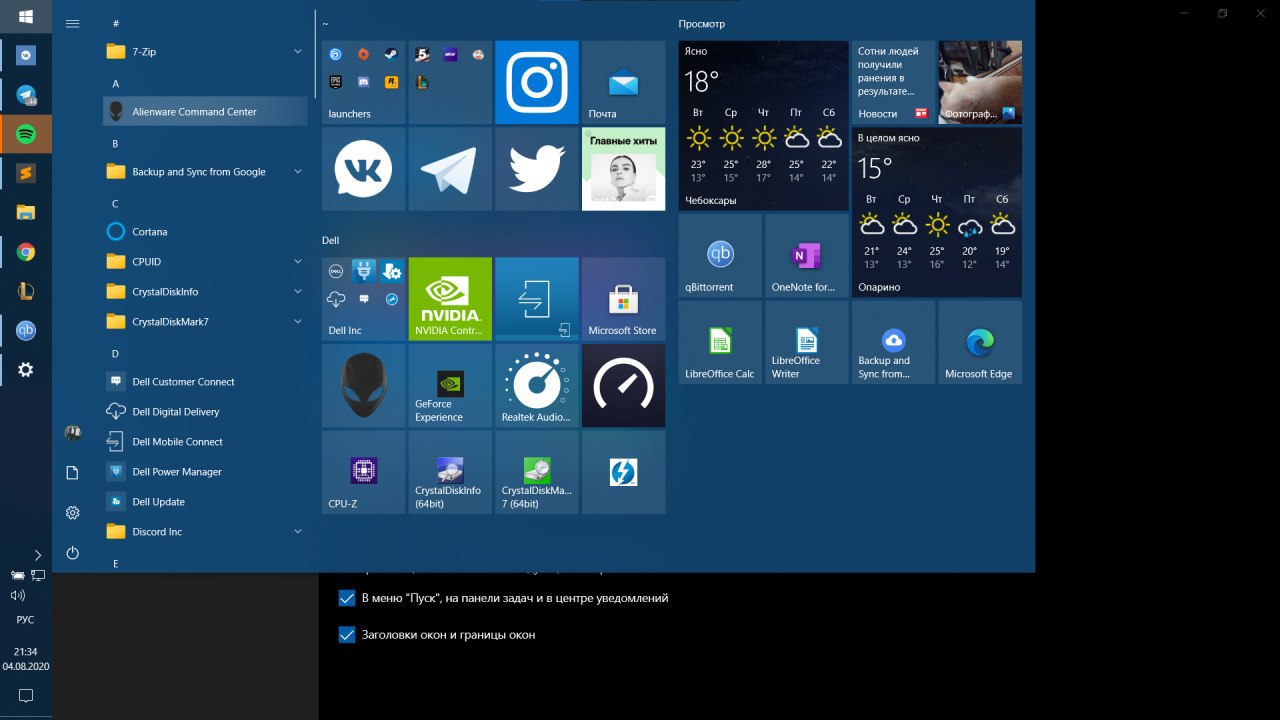The height and width of the screenshot is (720, 1280).
Task: Open Dell Customer Connect entry
Action: (x=205, y=381)
